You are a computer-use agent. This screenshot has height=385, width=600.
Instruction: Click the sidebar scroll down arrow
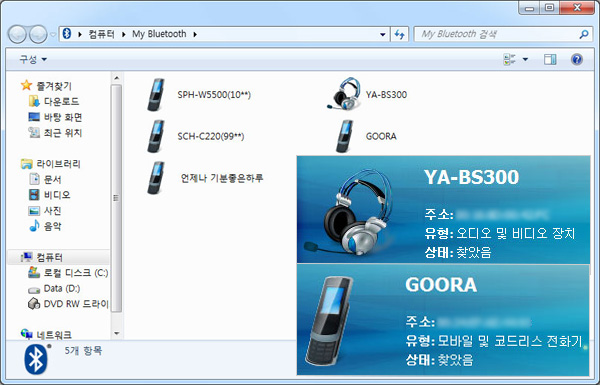point(117,334)
